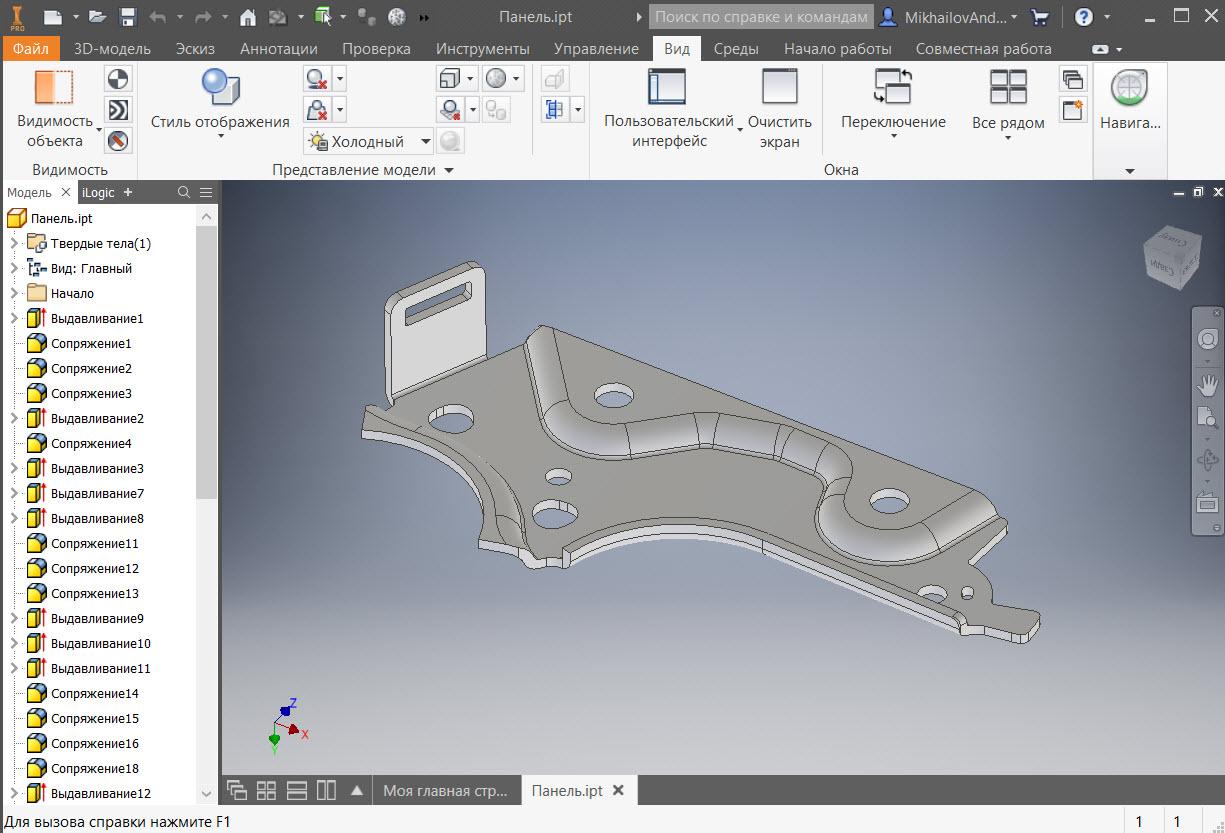Click the ViewCube in the viewport
Image resolution: width=1225 pixels, height=833 pixels.
(x=1171, y=256)
